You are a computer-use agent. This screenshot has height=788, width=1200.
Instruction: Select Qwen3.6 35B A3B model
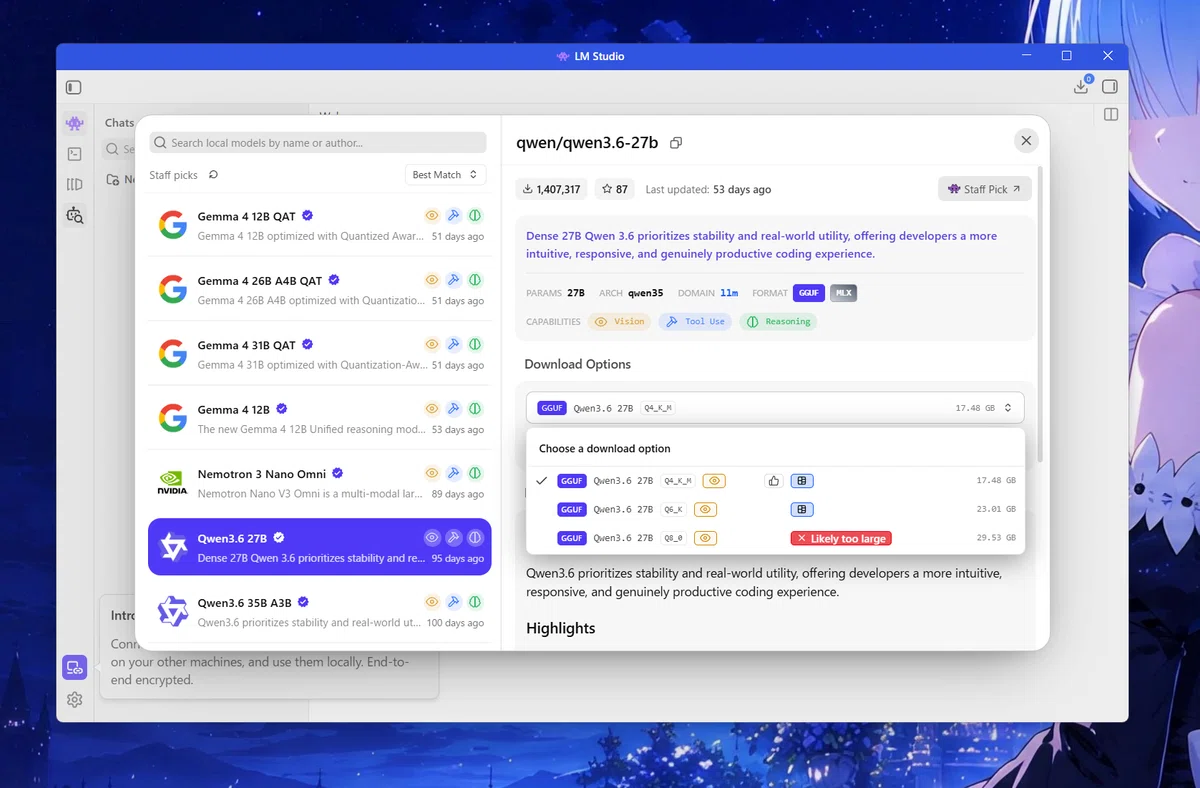[320, 612]
